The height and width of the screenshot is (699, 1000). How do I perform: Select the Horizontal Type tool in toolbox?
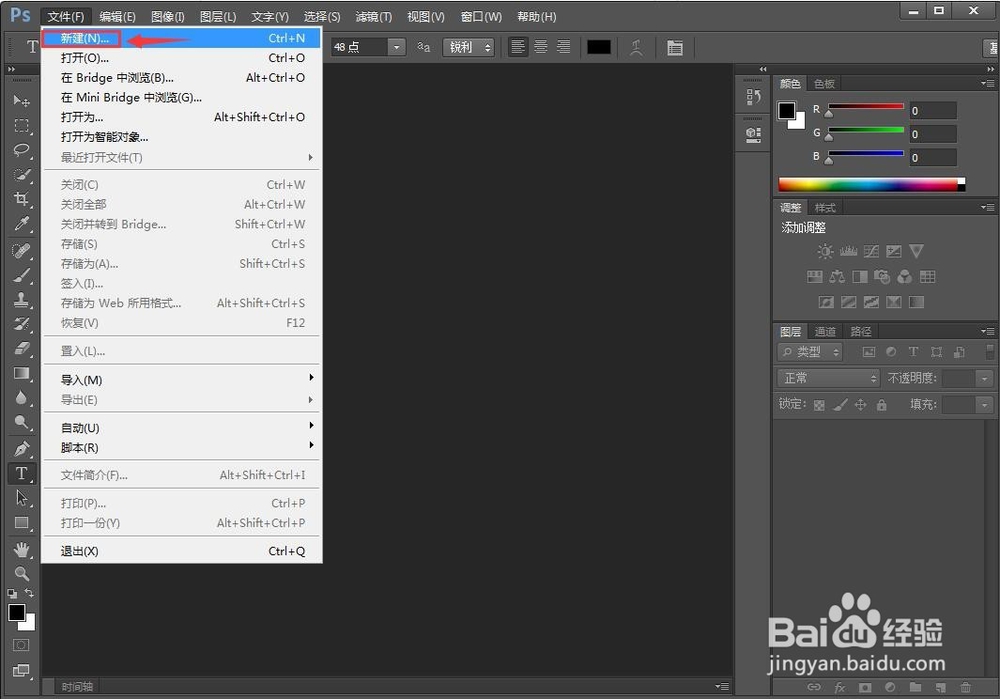[22, 473]
